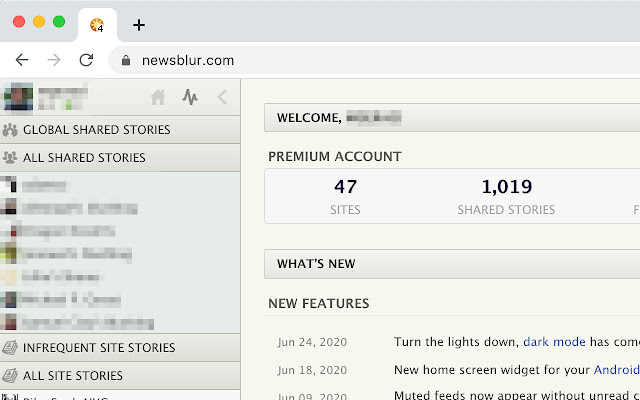View the site lock security info
This screenshot has width=640, height=400.
click(x=126, y=60)
